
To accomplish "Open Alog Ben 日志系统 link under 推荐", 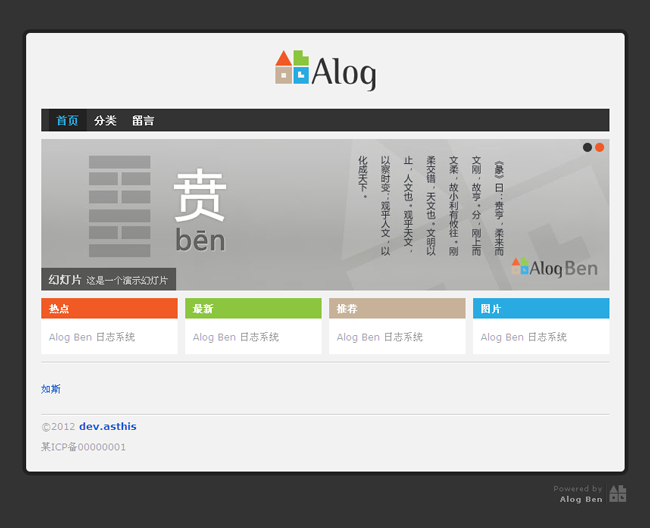I will [380, 338].
